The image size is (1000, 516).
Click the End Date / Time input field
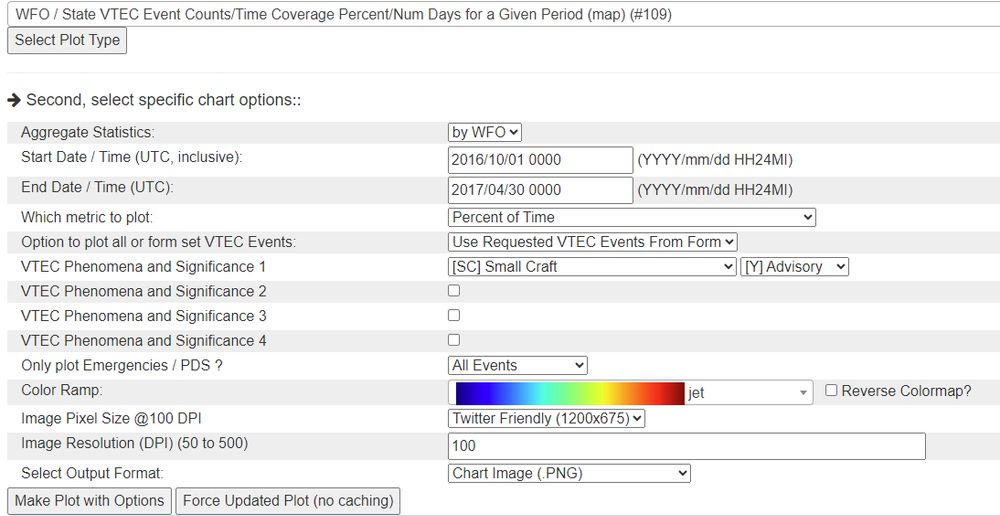[540, 190]
